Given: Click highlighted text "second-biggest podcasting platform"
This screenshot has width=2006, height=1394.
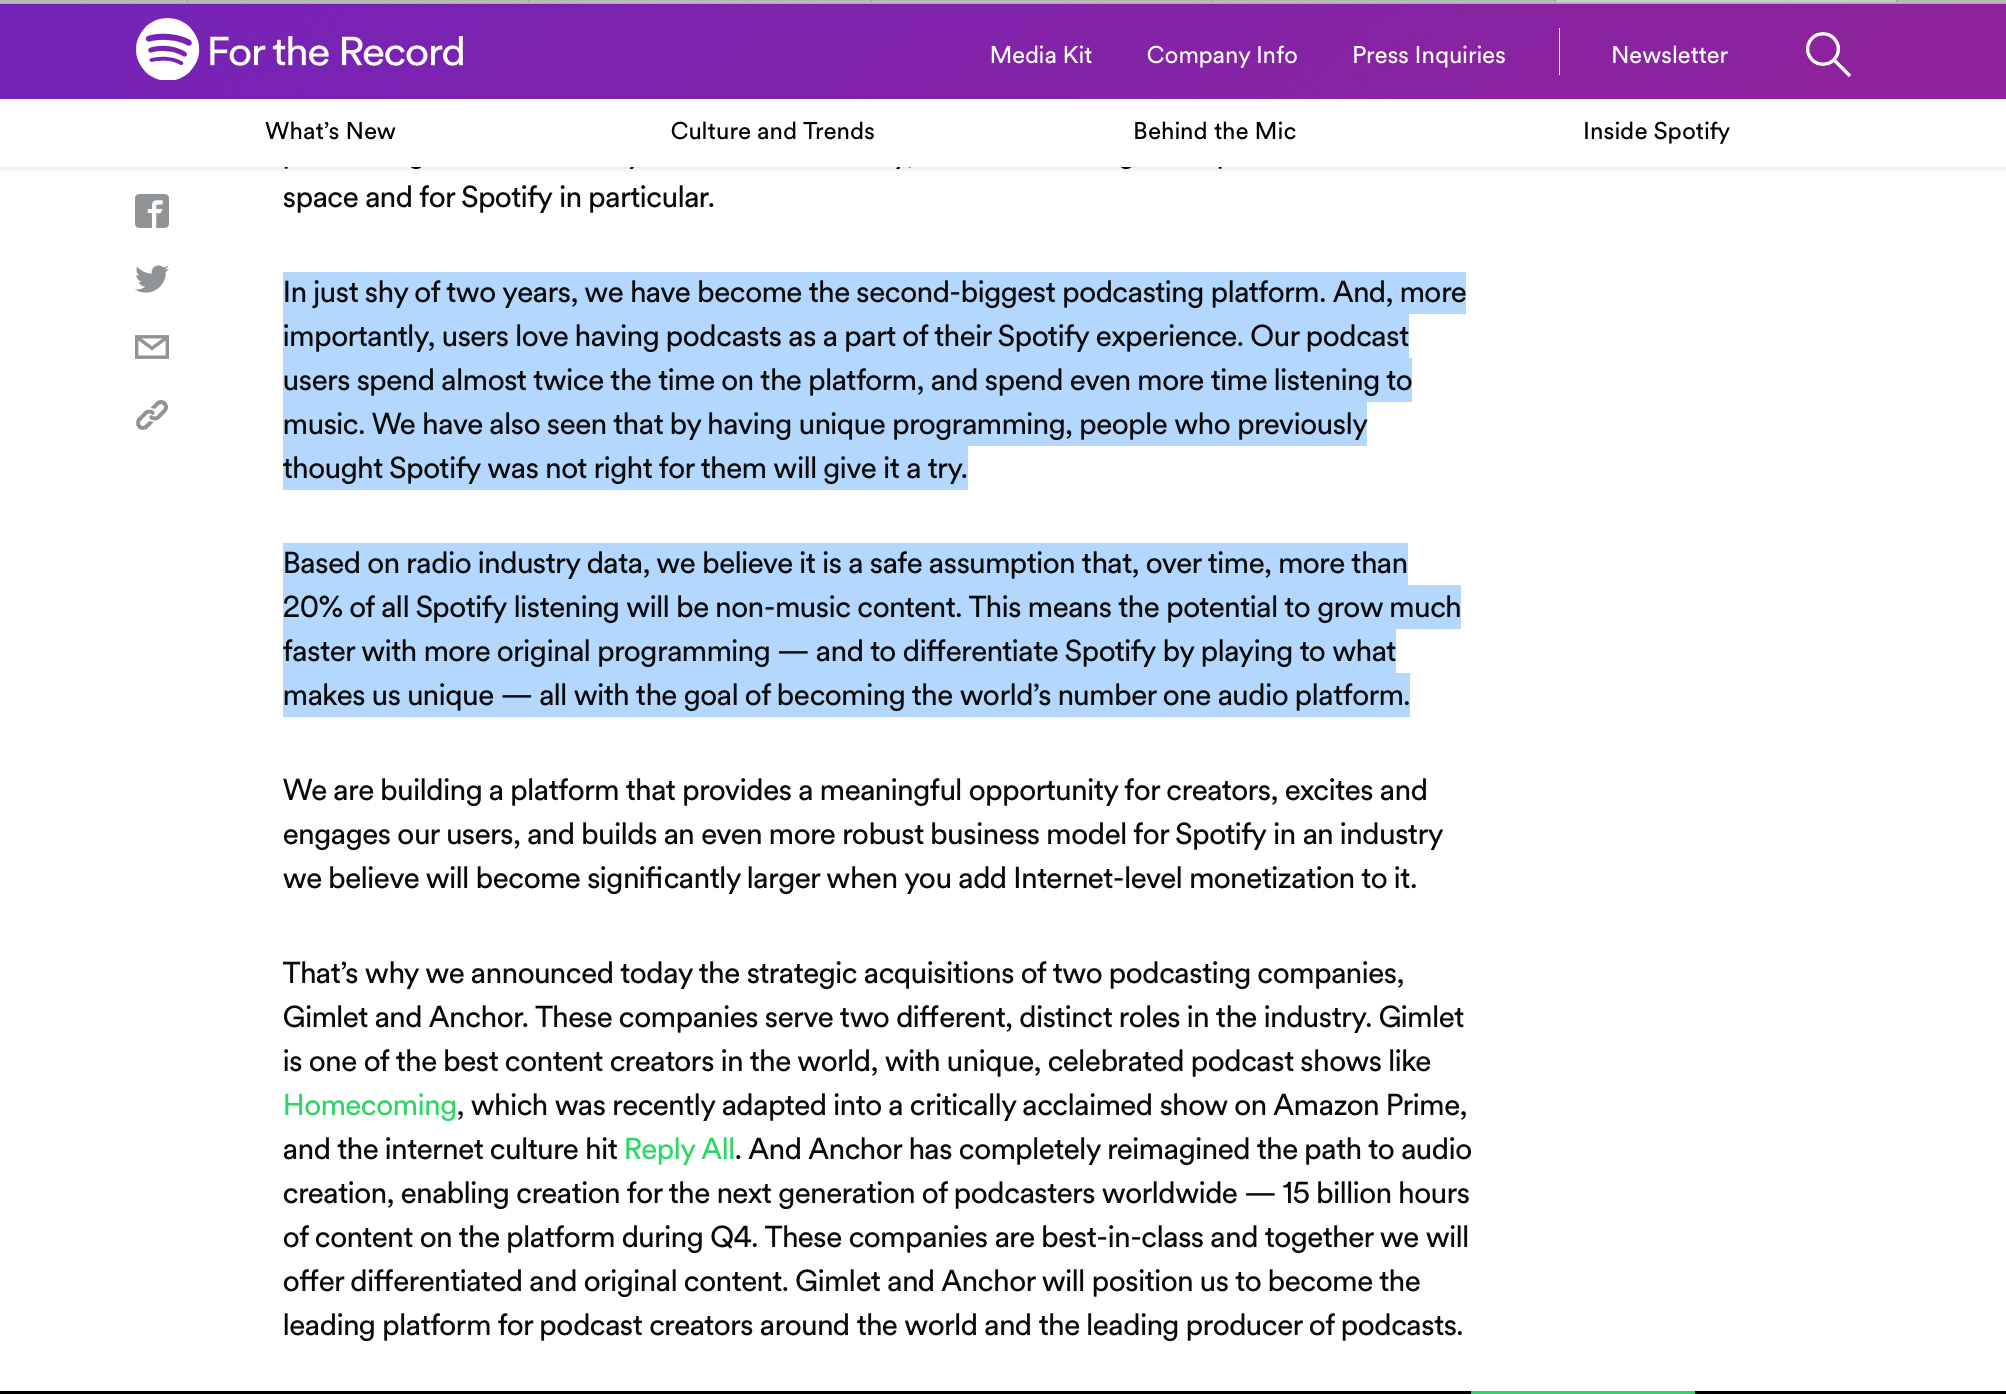Looking at the screenshot, I should 1090,292.
